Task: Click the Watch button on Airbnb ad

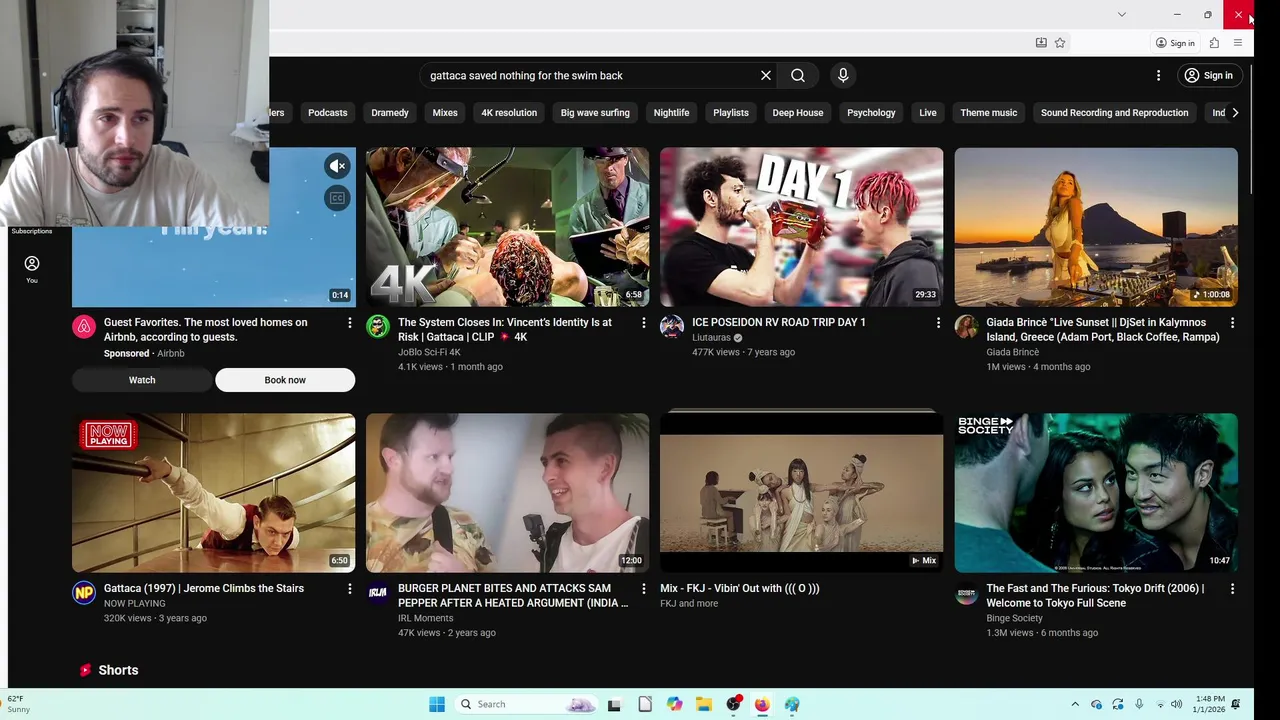Action: tap(142, 380)
